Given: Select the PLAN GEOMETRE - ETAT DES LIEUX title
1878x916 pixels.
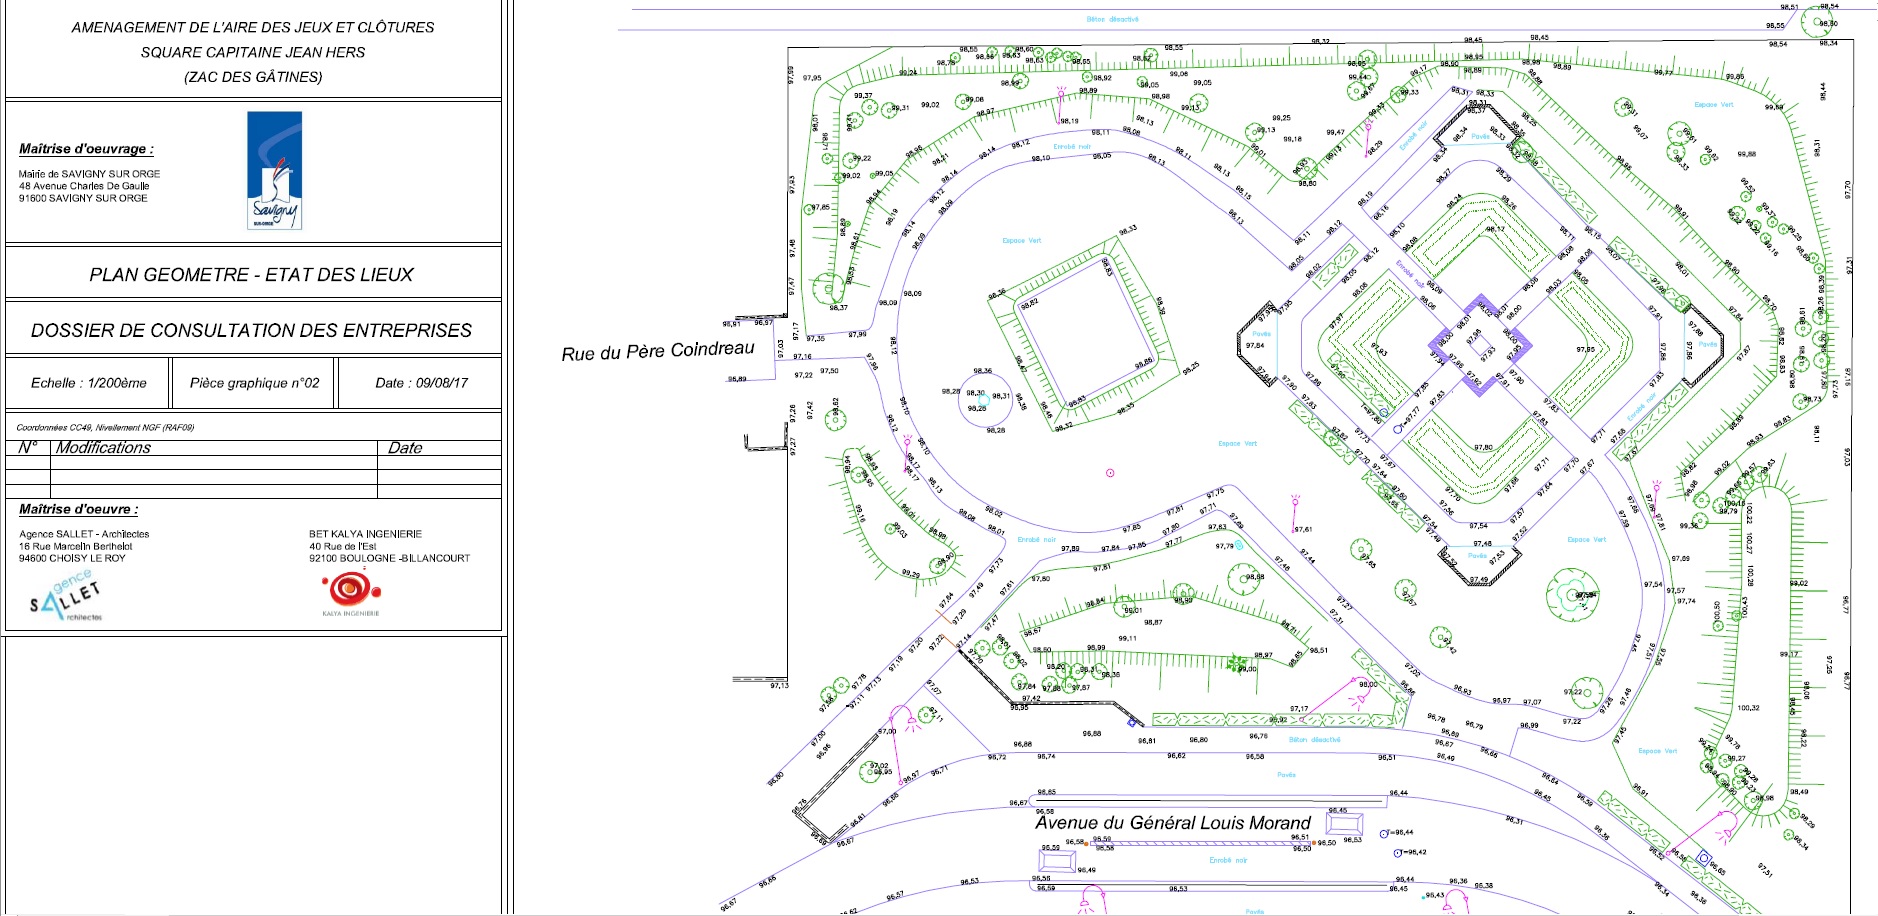Looking at the screenshot, I should coord(251,275).
